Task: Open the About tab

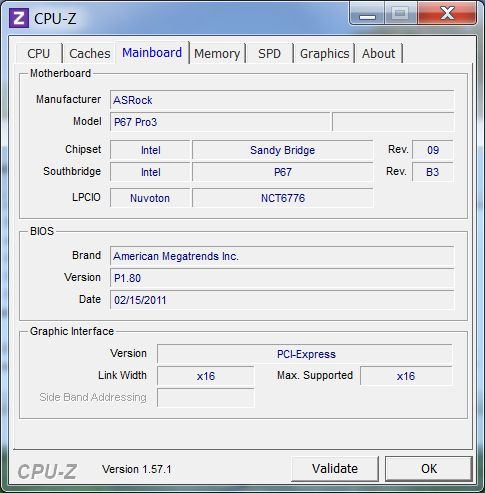Action: coord(378,53)
